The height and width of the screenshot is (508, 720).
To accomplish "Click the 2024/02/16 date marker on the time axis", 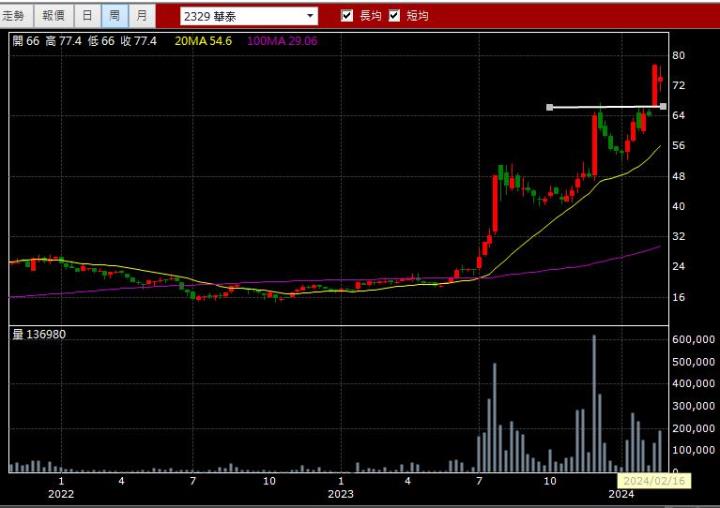I will click(x=652, y=480).
